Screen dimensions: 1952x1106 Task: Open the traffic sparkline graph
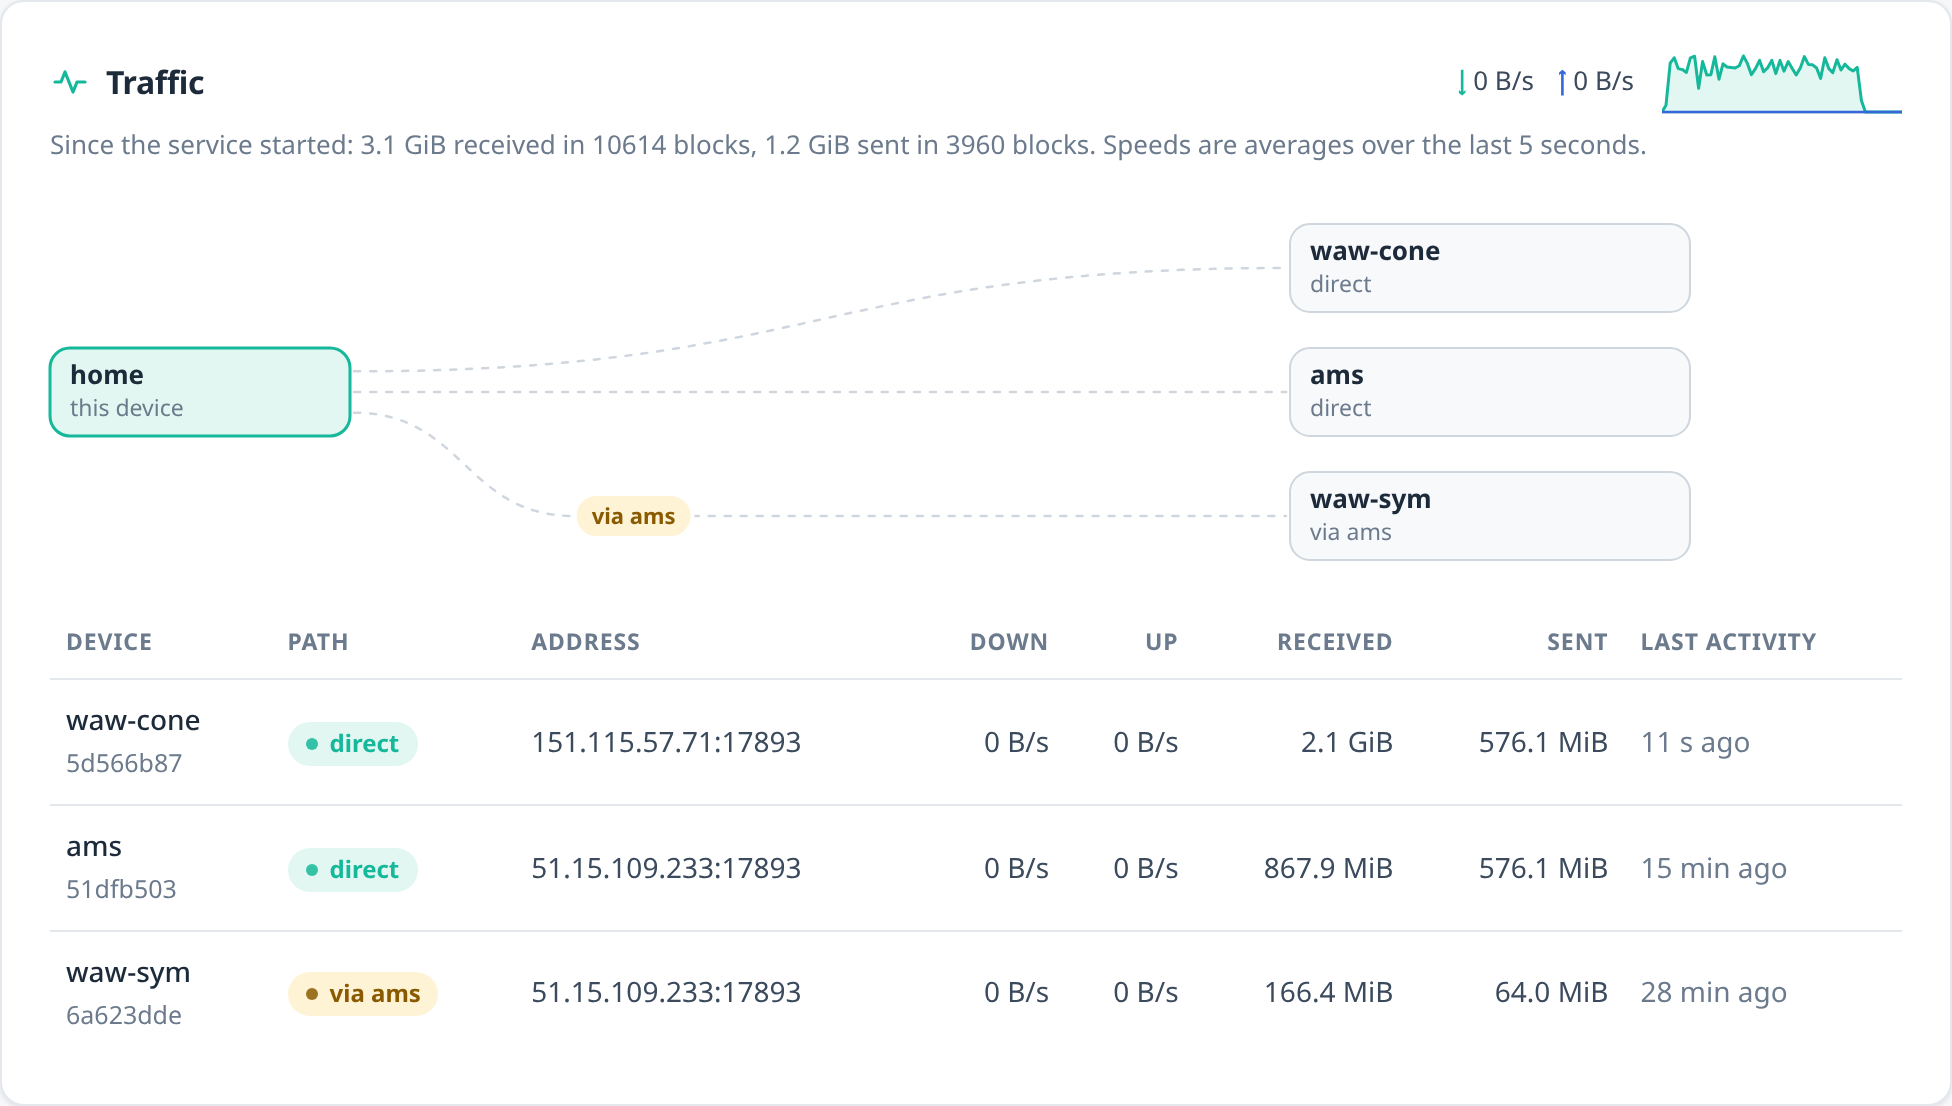click(x=1782, y=83)
